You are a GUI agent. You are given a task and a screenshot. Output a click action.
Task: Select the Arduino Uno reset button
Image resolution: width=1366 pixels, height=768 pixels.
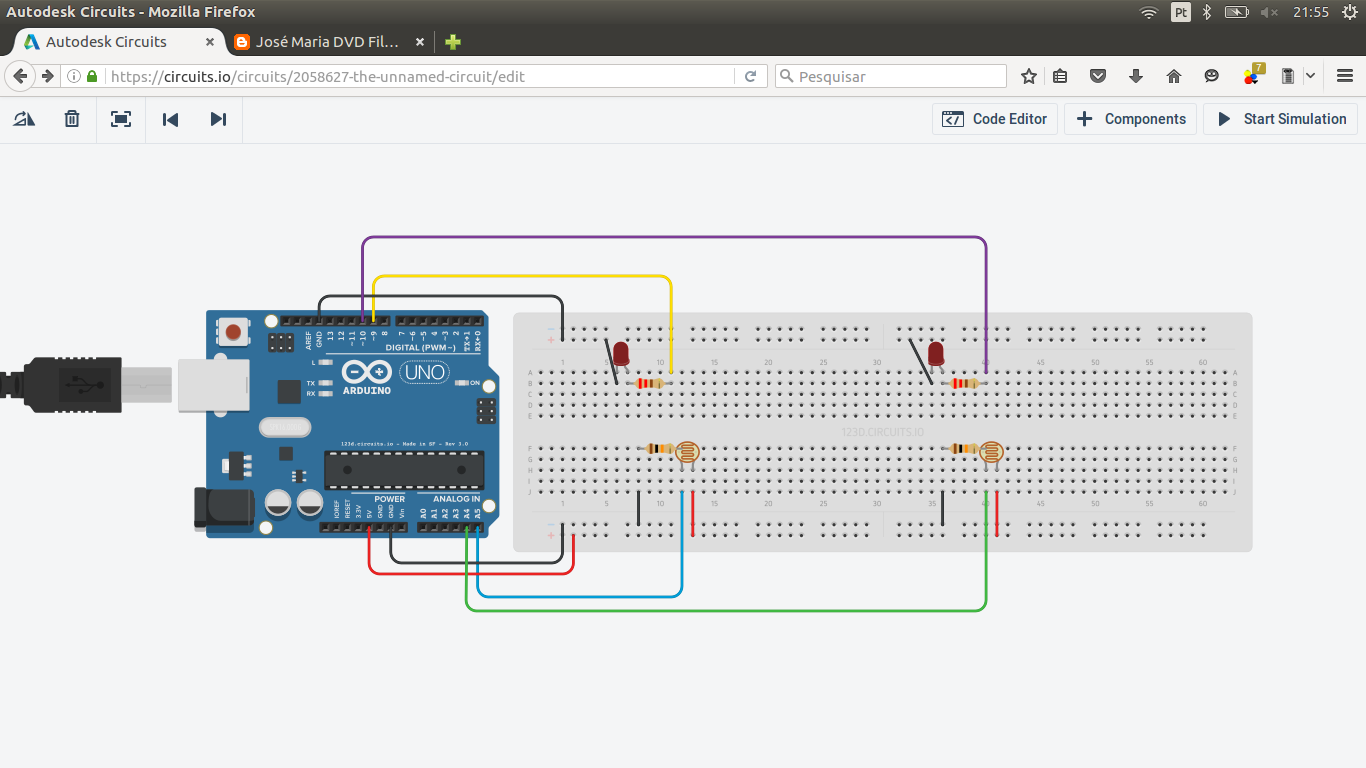[235, 331]
